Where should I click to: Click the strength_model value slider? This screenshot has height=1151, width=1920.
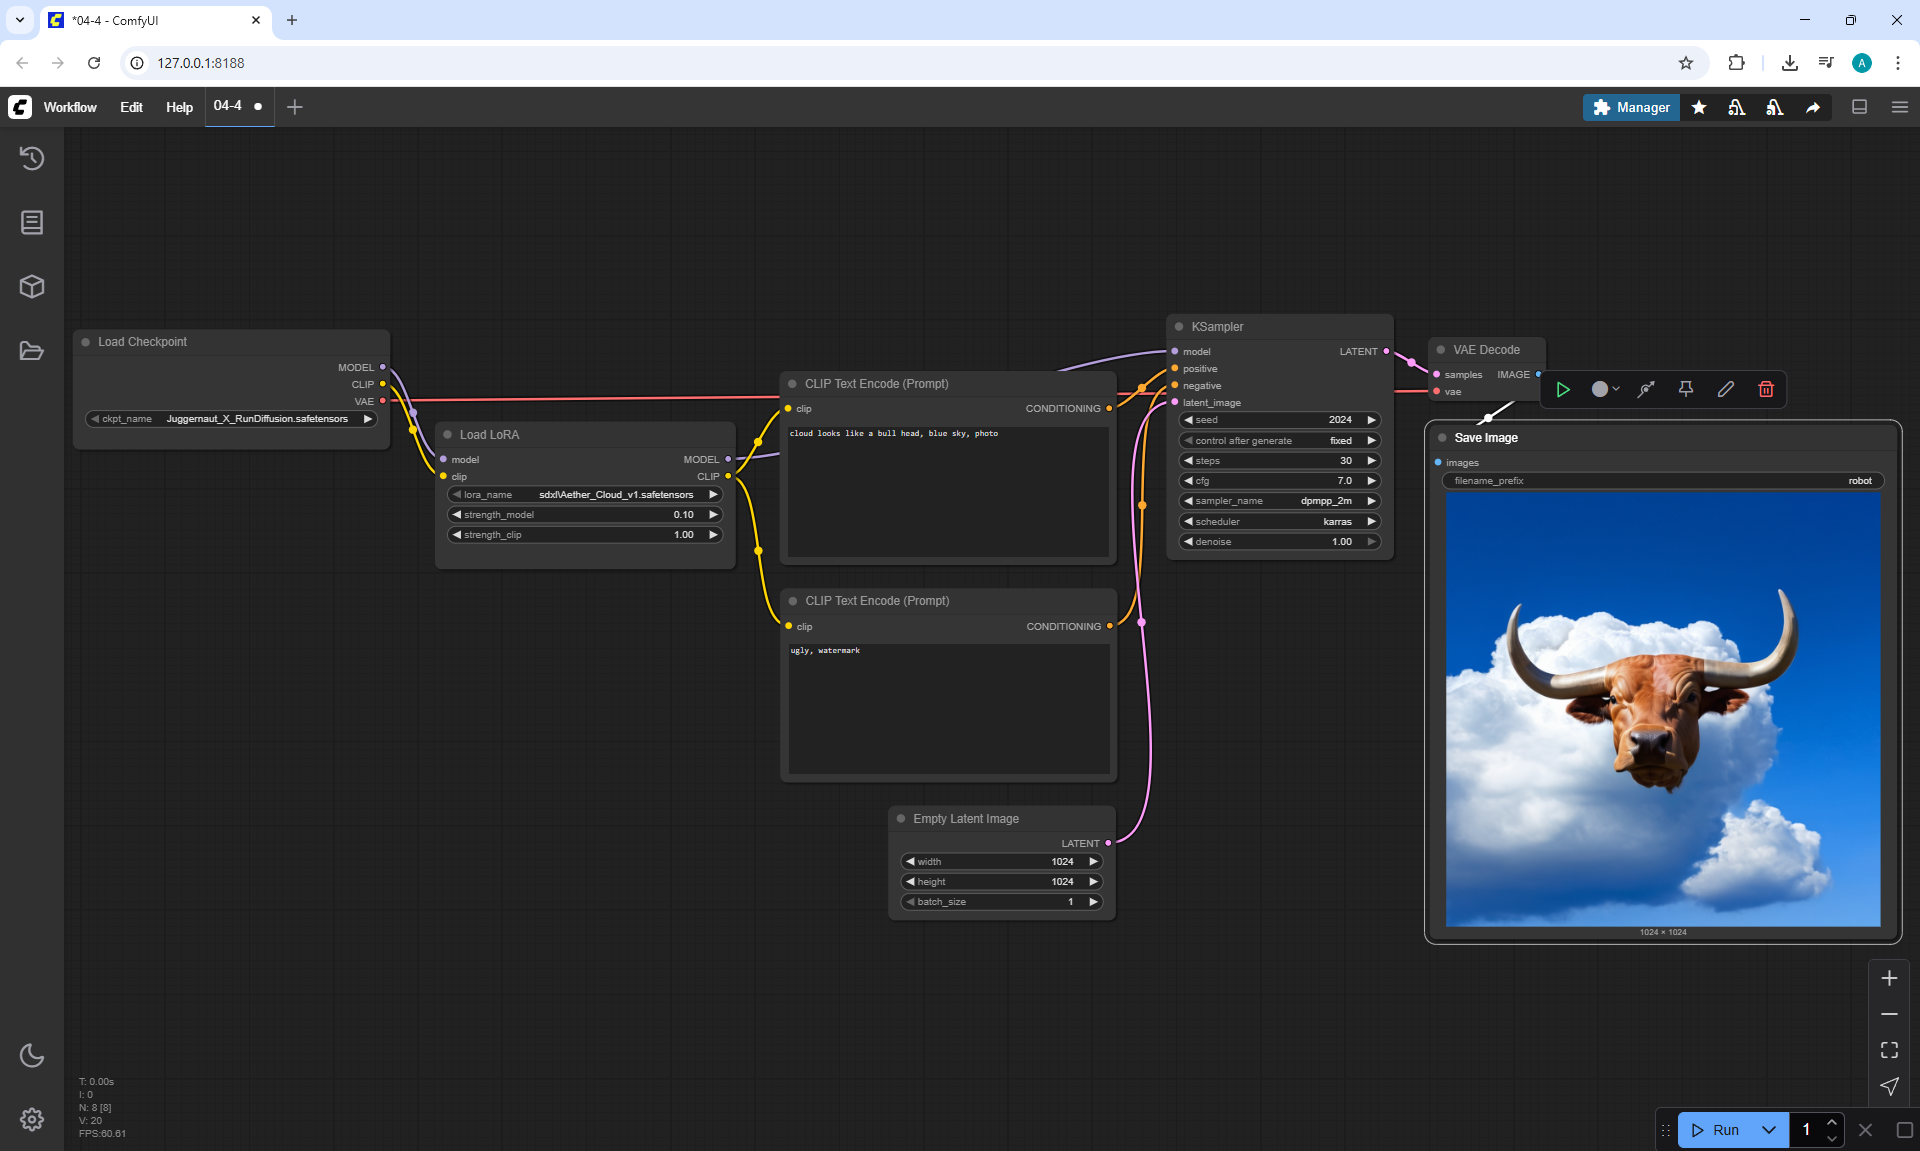pyautogui.click(x=585, y=515)
